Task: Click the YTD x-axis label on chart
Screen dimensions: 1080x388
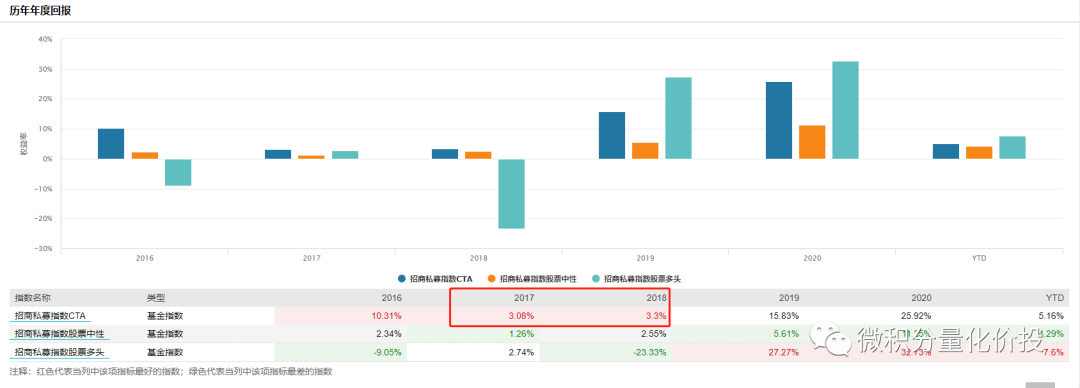Action: [x=979, y=258]
